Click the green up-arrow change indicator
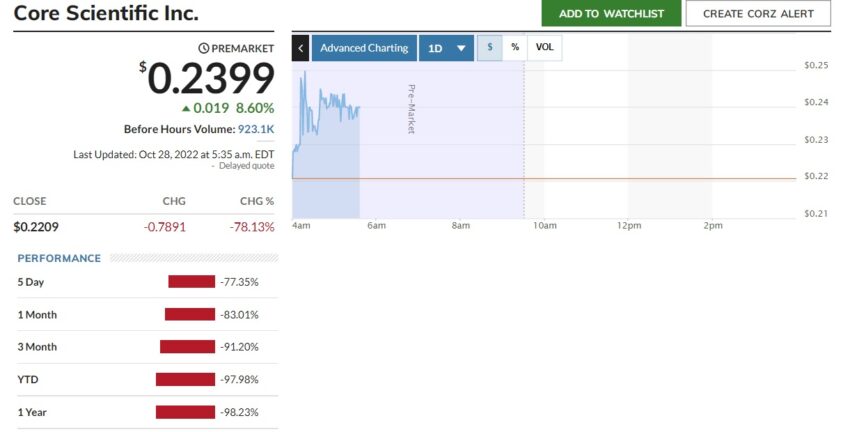 click(x=186, y=108)
